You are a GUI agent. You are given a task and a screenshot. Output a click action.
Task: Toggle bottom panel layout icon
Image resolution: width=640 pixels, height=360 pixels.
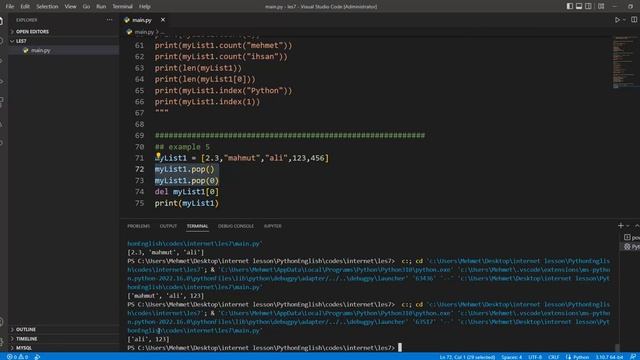[579, 7]
